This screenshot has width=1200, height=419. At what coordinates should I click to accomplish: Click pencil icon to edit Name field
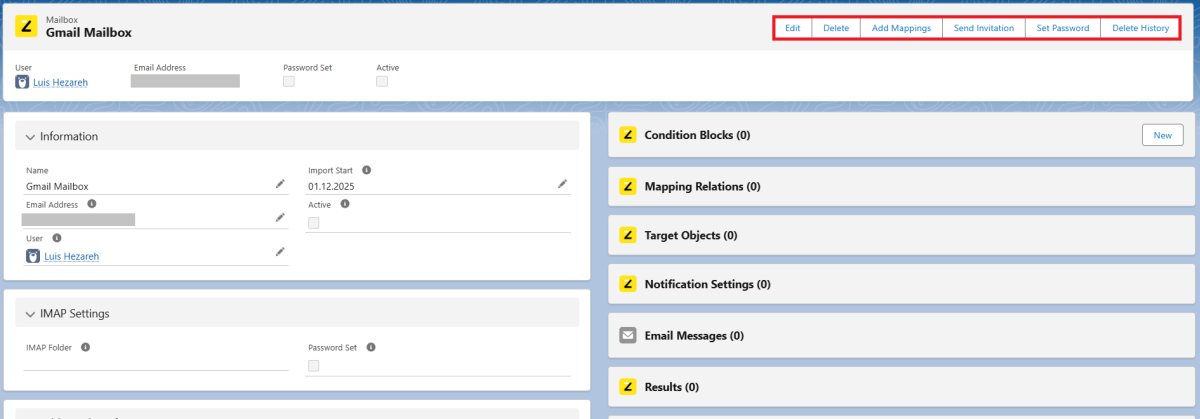tap(280, 185)
